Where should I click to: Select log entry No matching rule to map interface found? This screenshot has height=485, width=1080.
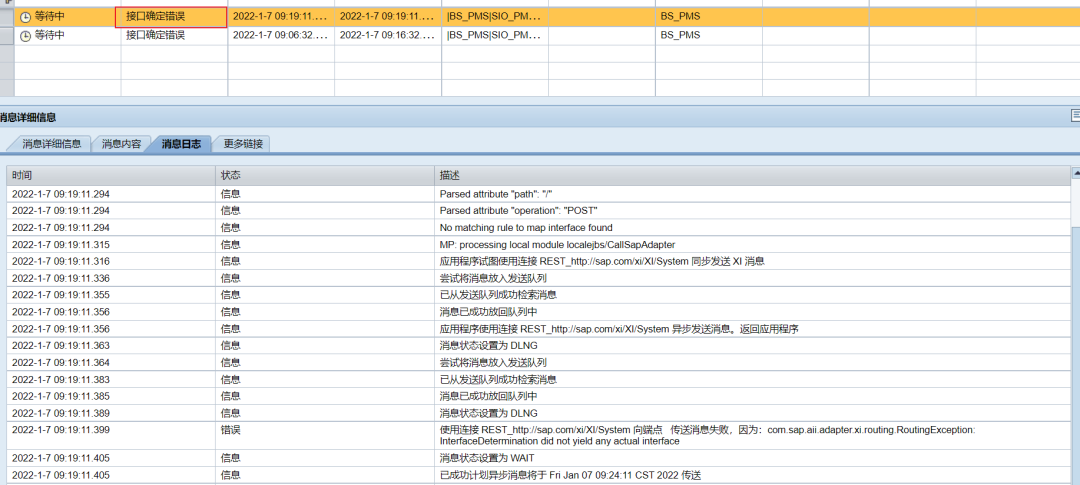click(526, 227)
